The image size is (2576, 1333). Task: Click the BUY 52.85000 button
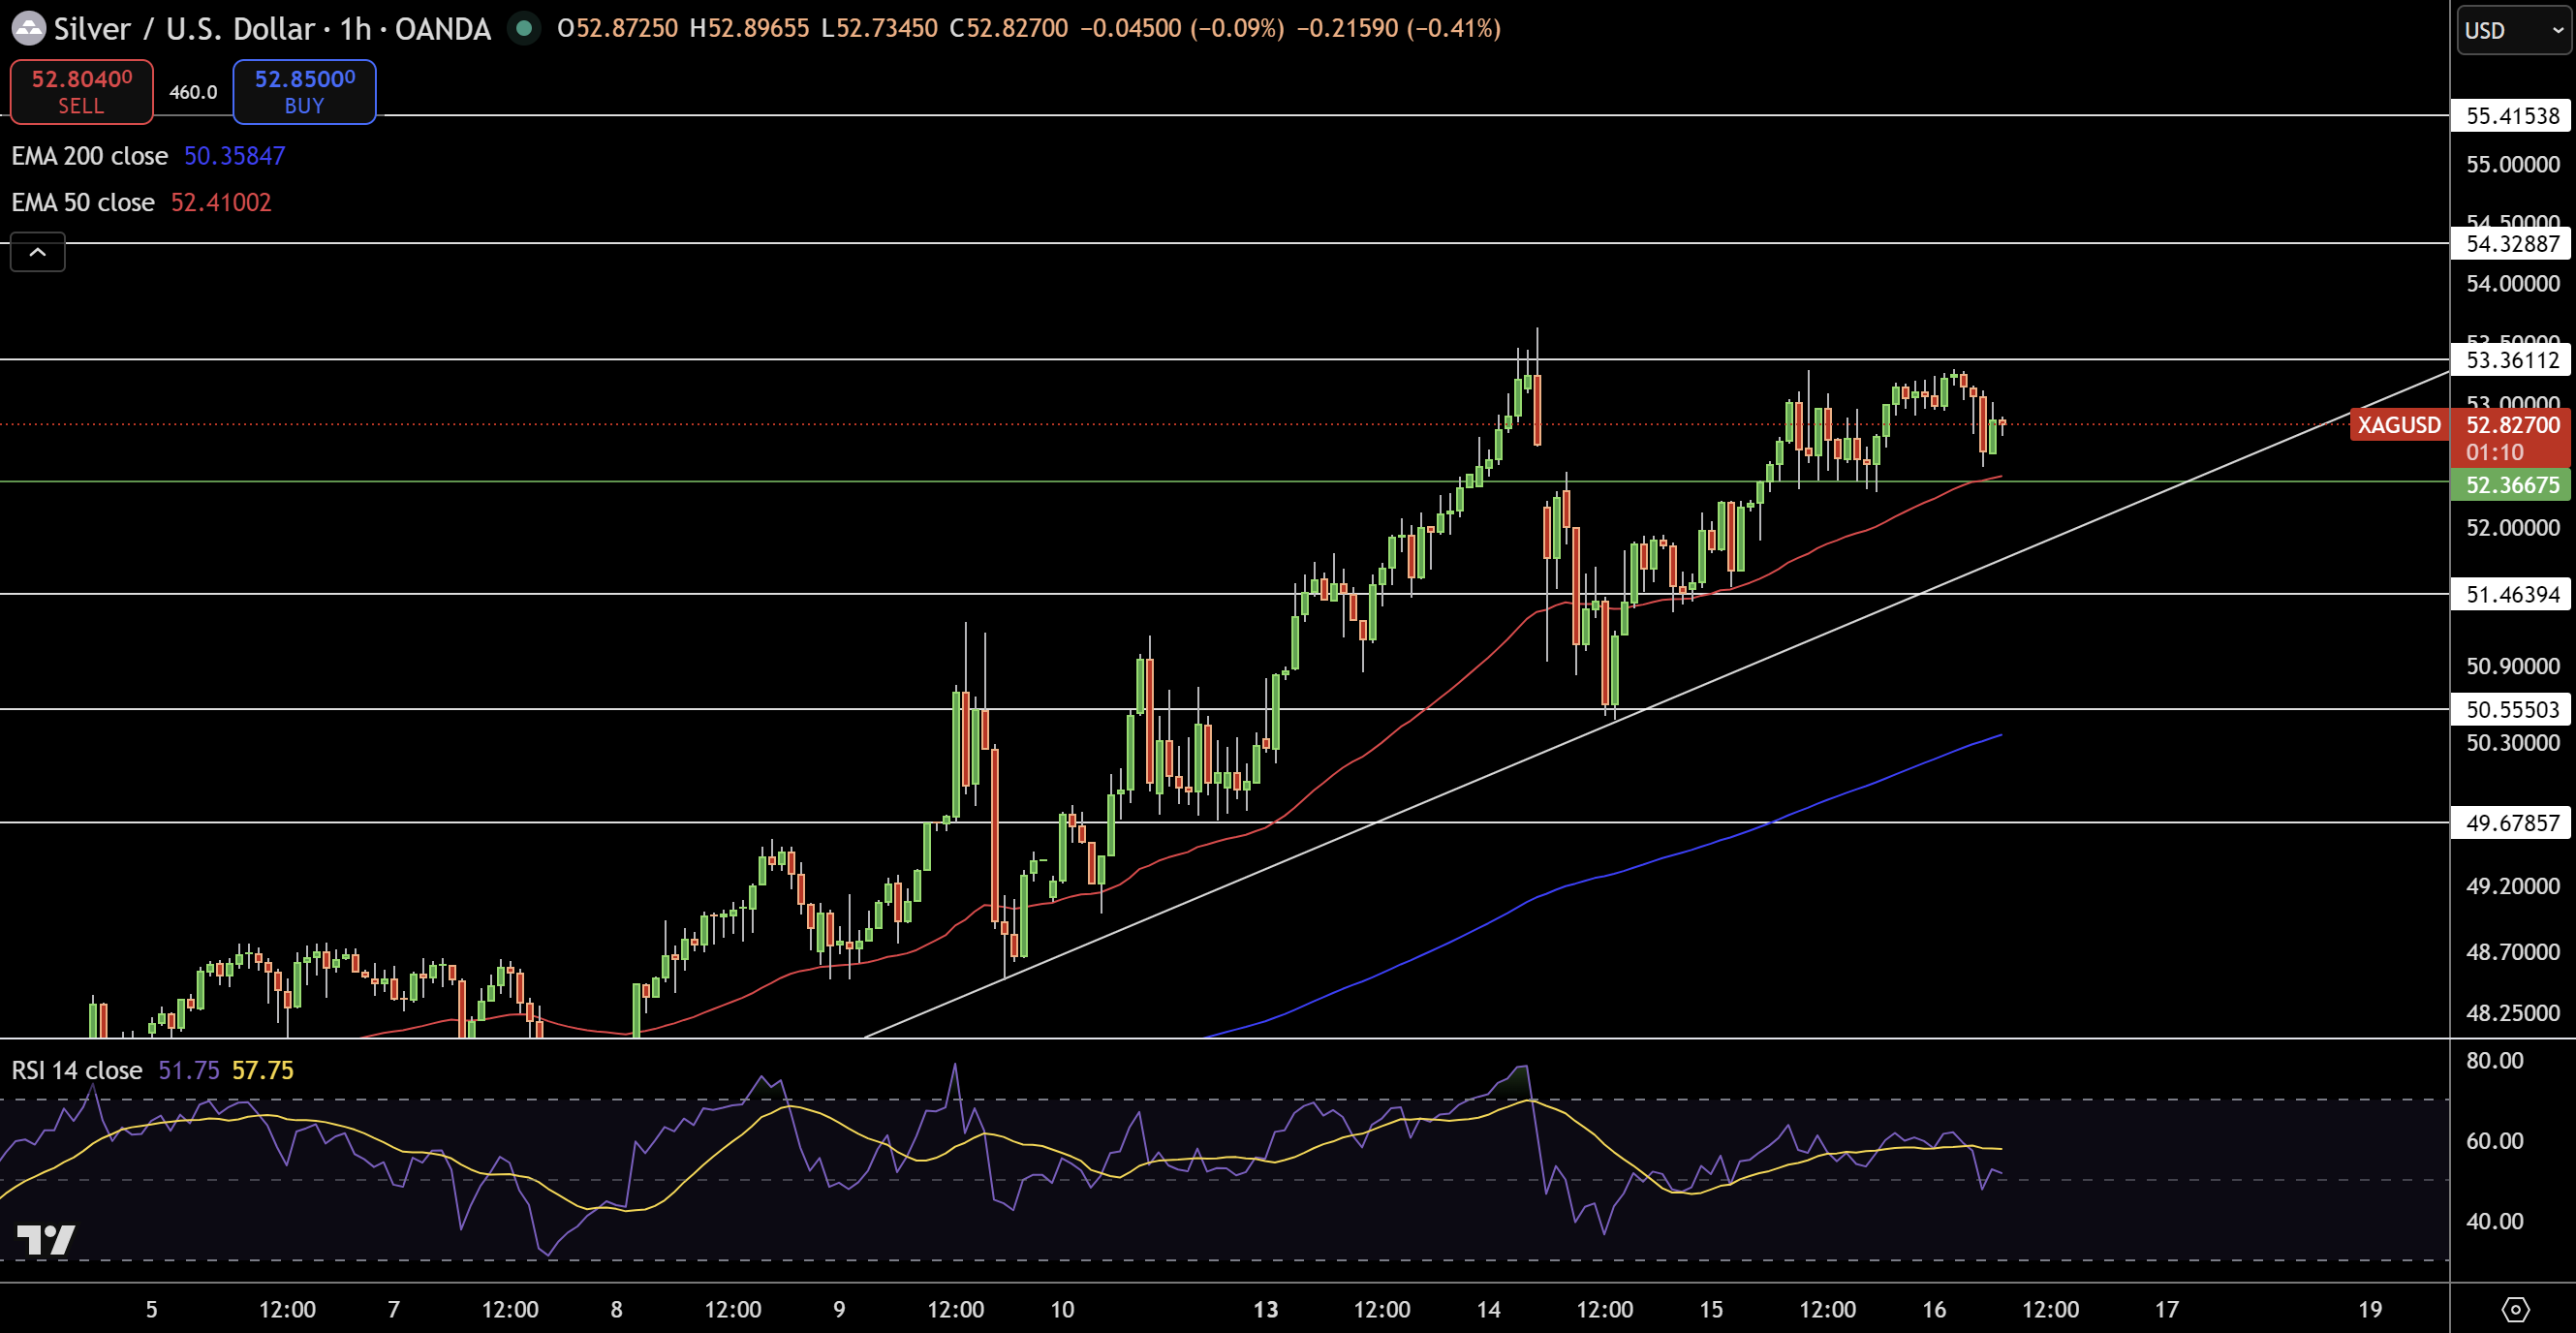pyautogui.click(x=304, y=91)
